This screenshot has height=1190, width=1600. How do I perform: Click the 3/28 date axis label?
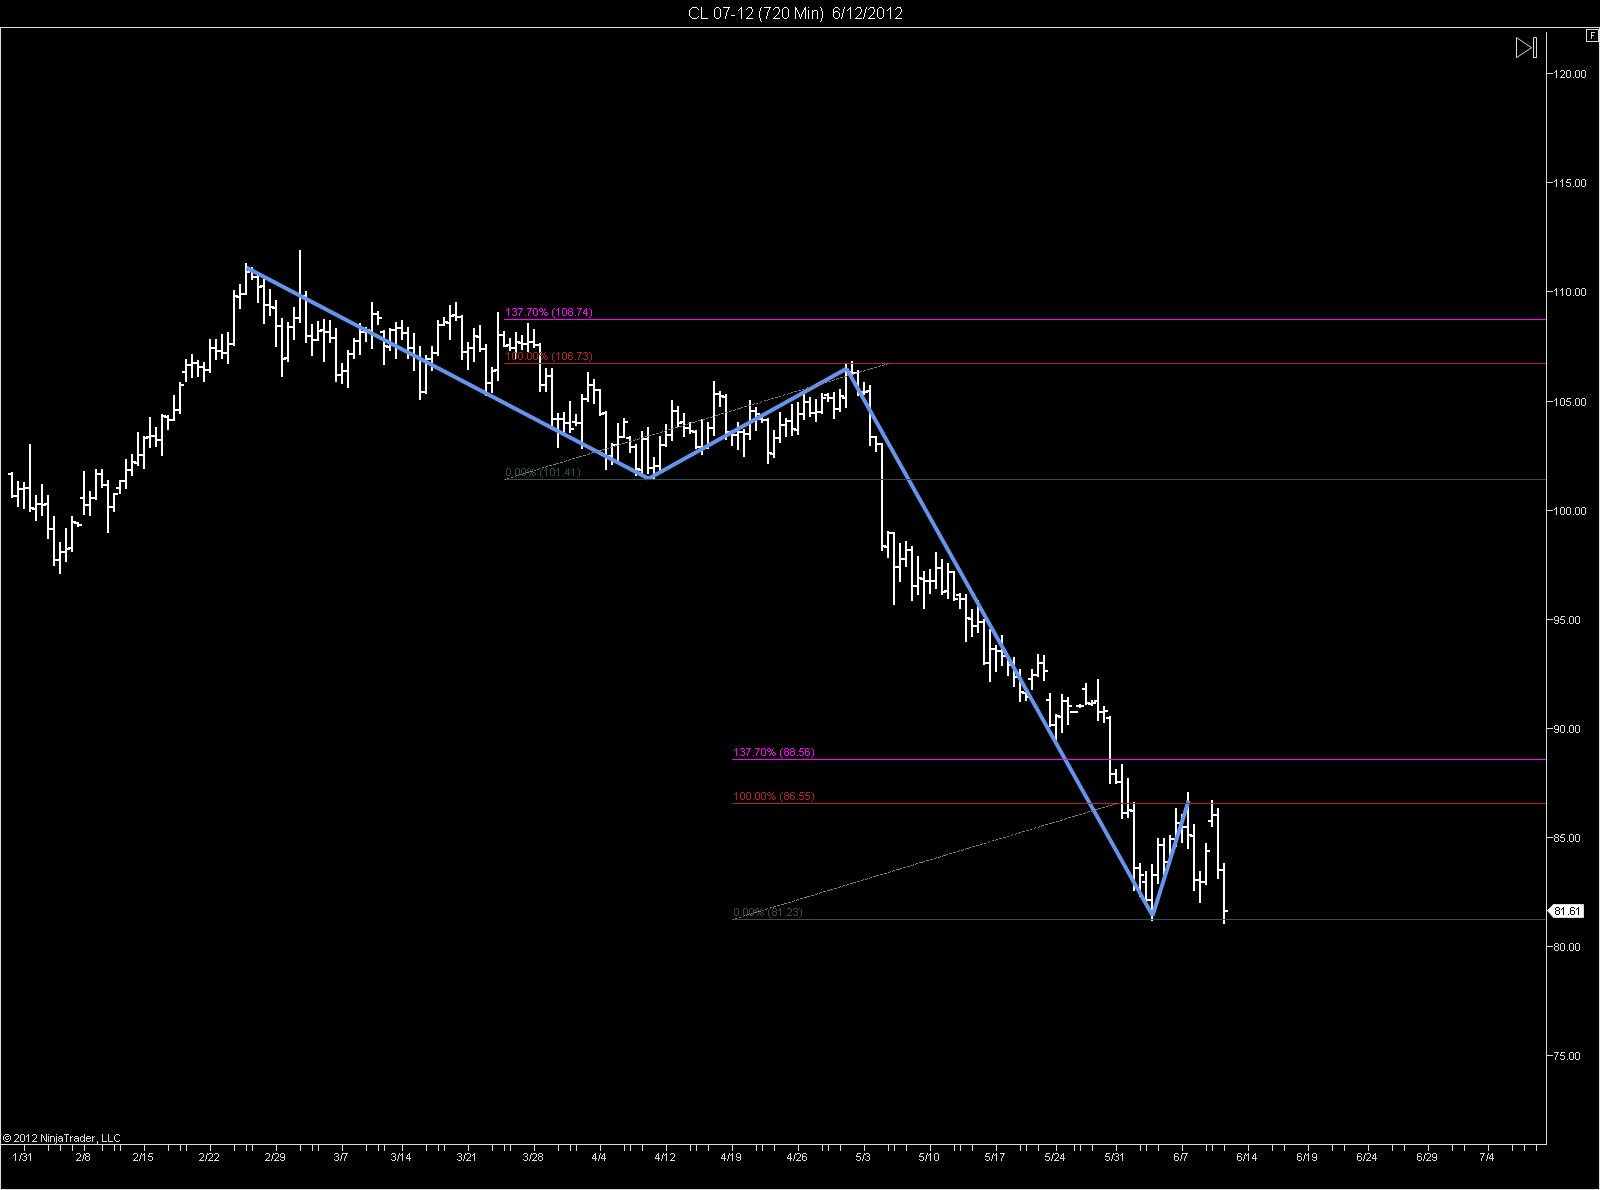[533, 1157]
